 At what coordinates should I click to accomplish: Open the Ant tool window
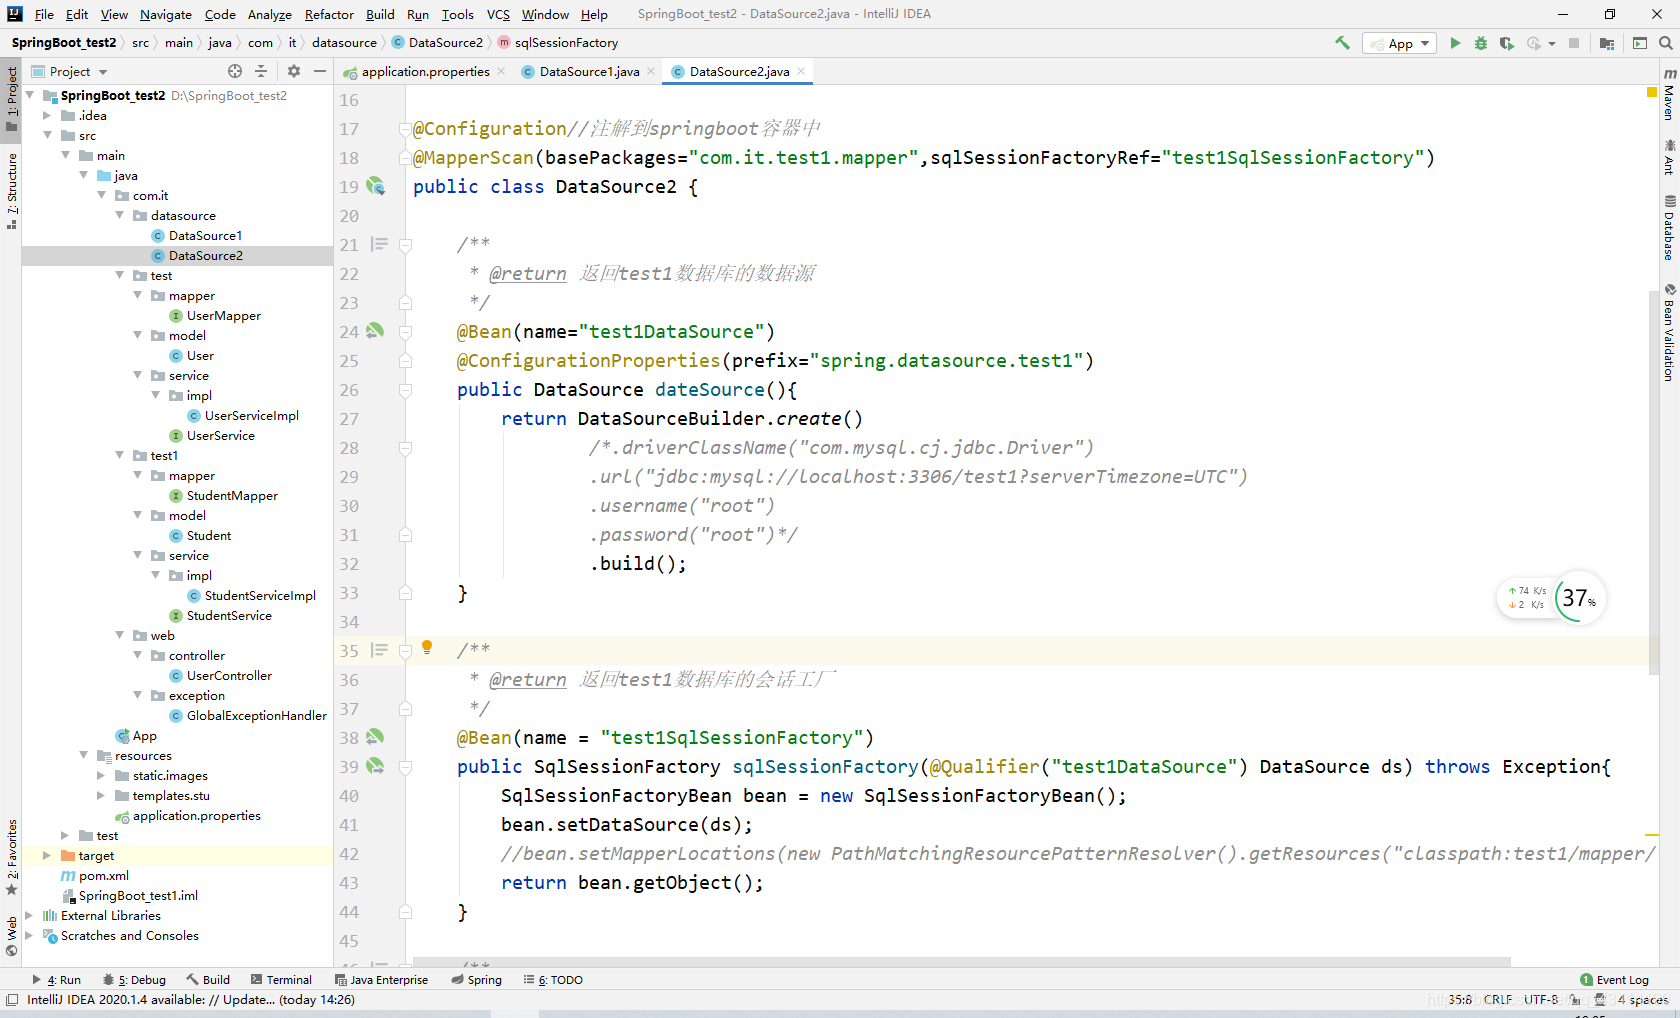click(x=1669, y=157)
